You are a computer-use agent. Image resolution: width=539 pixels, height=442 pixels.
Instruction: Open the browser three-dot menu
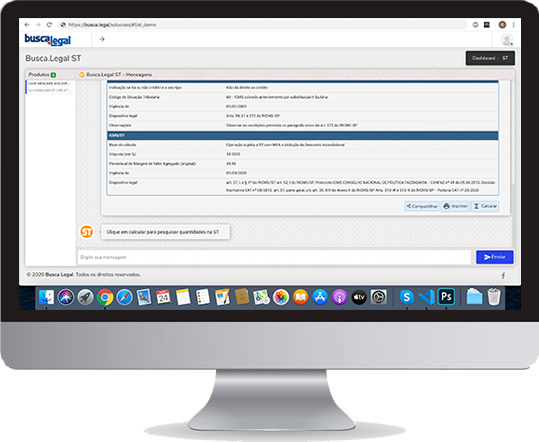point(514,25)
